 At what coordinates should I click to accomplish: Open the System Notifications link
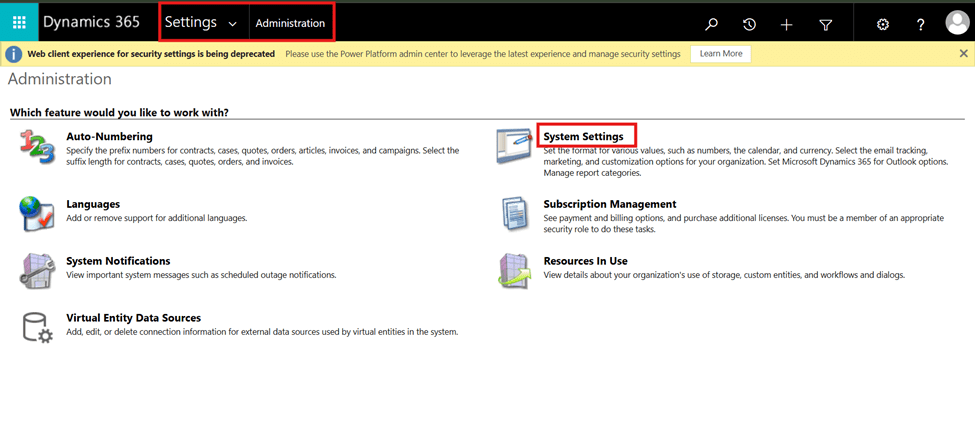pyautogui.click(x=118, y=261)
